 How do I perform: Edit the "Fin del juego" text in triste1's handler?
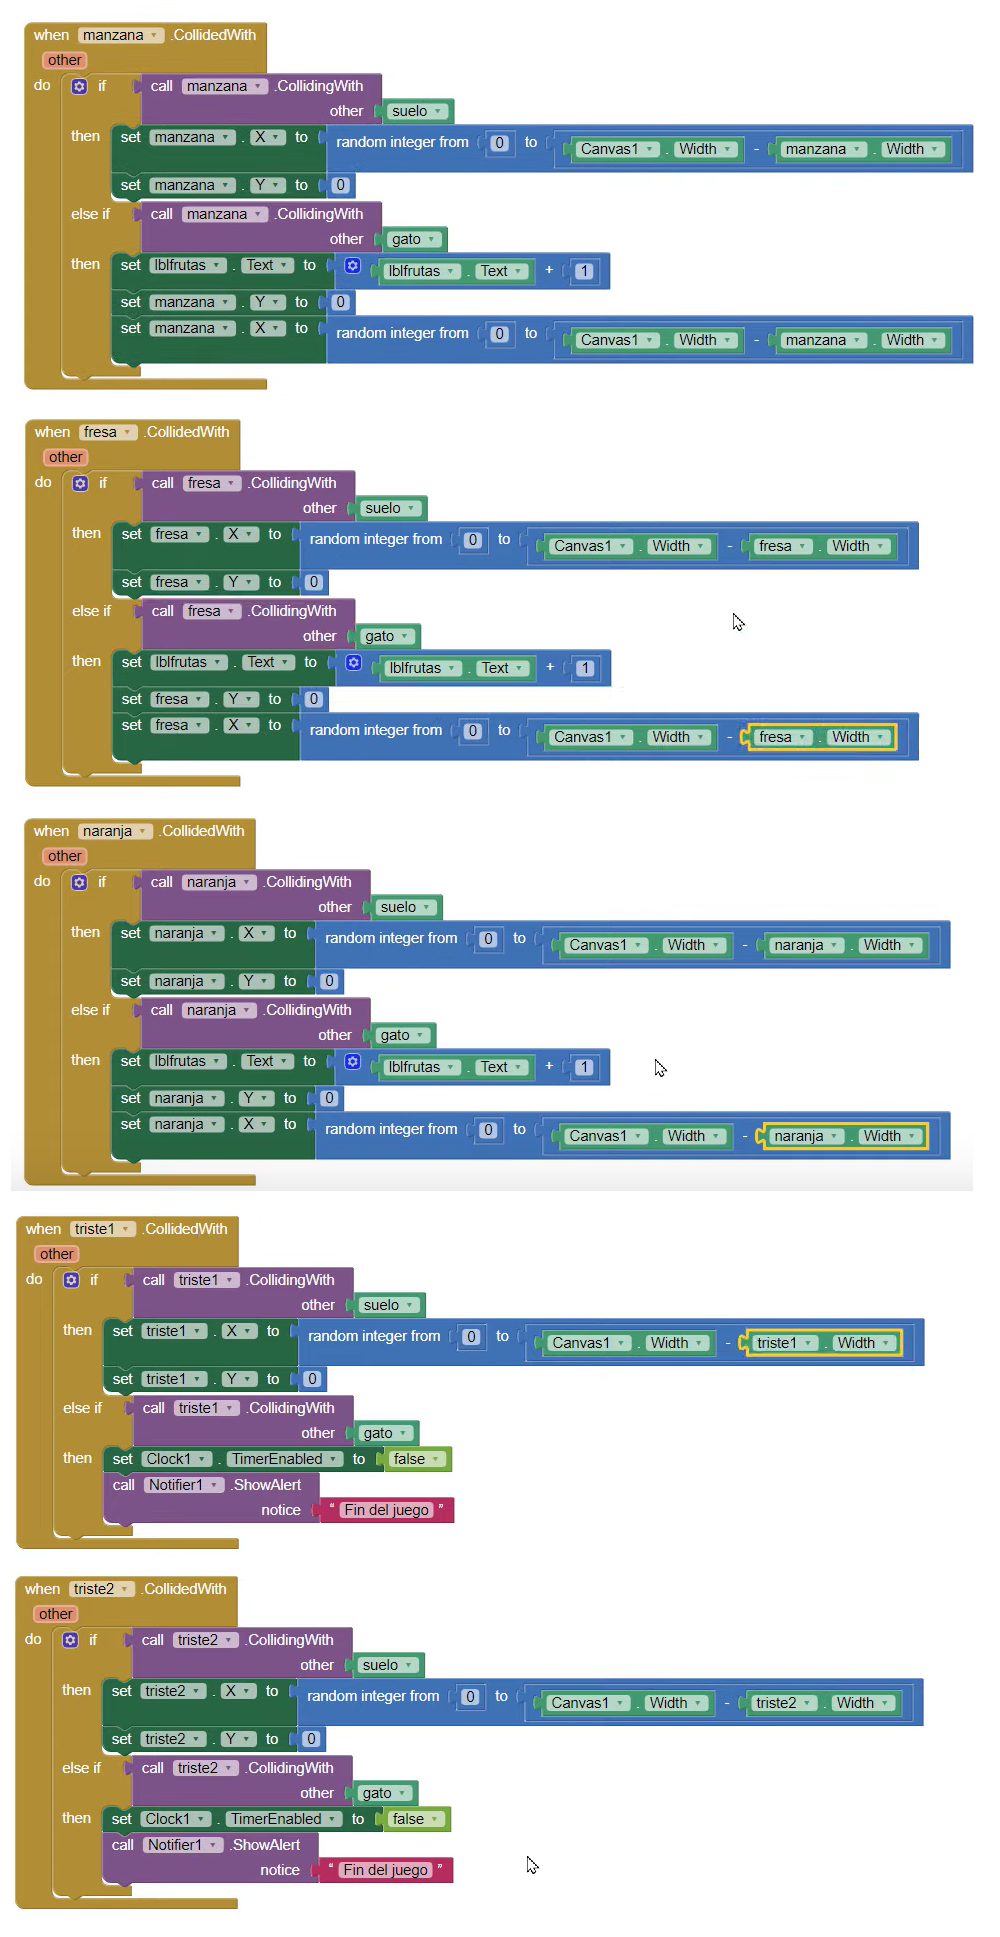(386, 1510)
